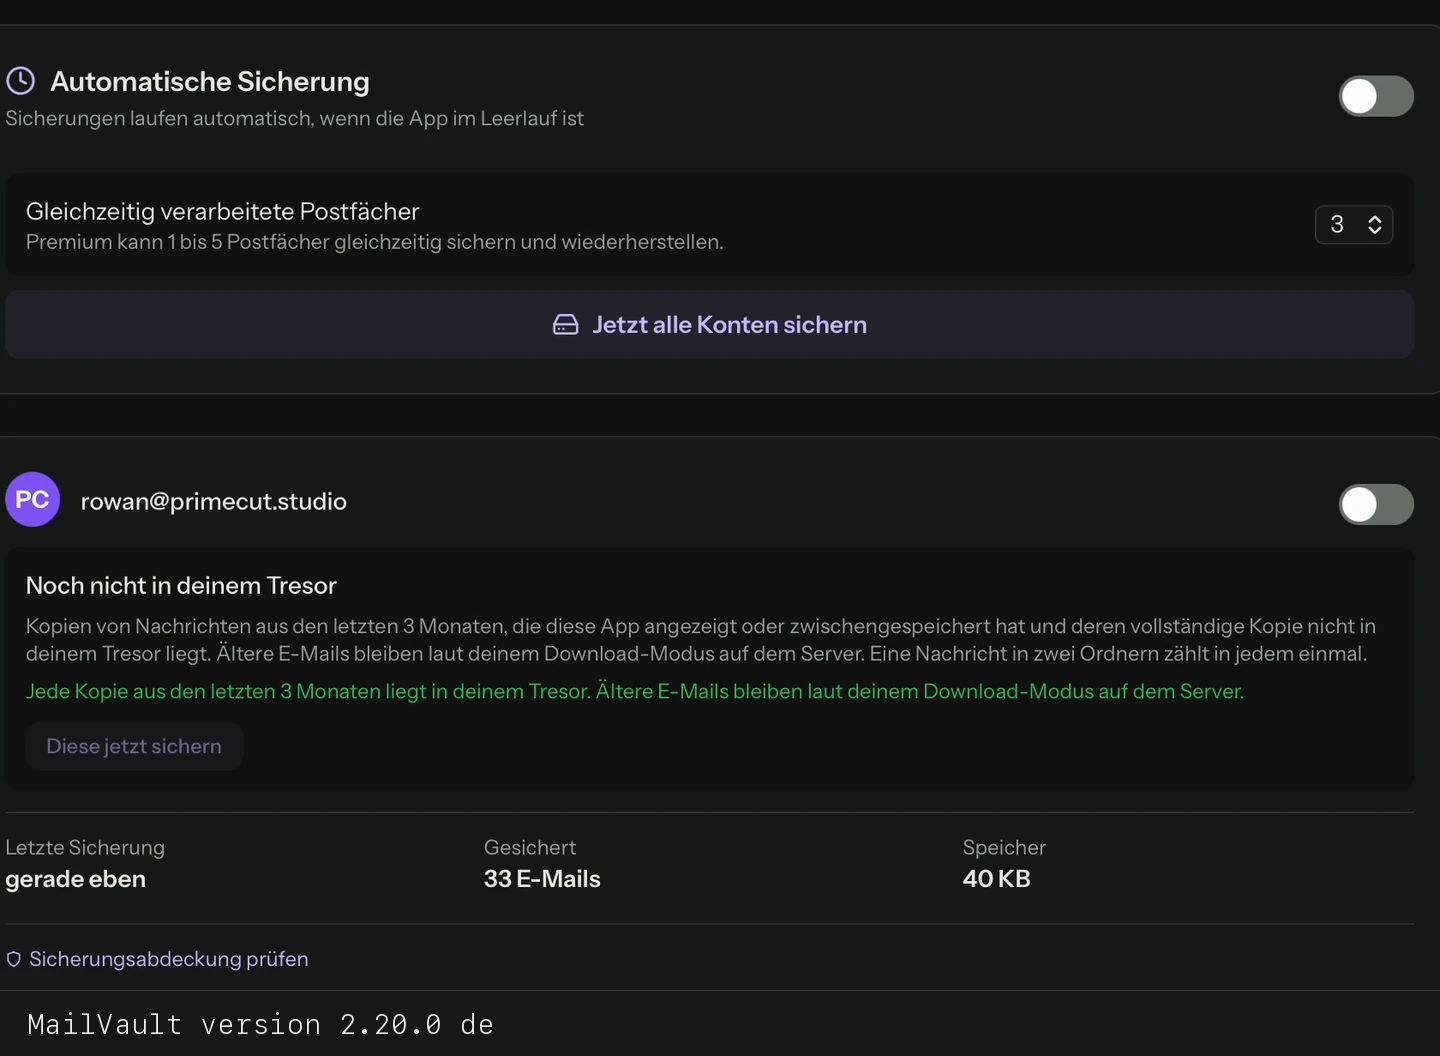Click the 'Premium kann 1 bis 5 Postfächer' hint
Screen dimensions: 1440x1056
click(x=375, y=242)
